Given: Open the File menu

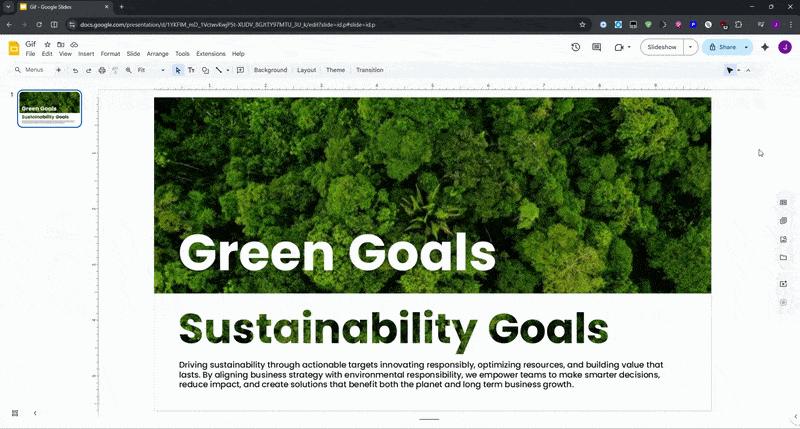Looking at the screenshot, I should pyautogui.click(x=31, y=54).
